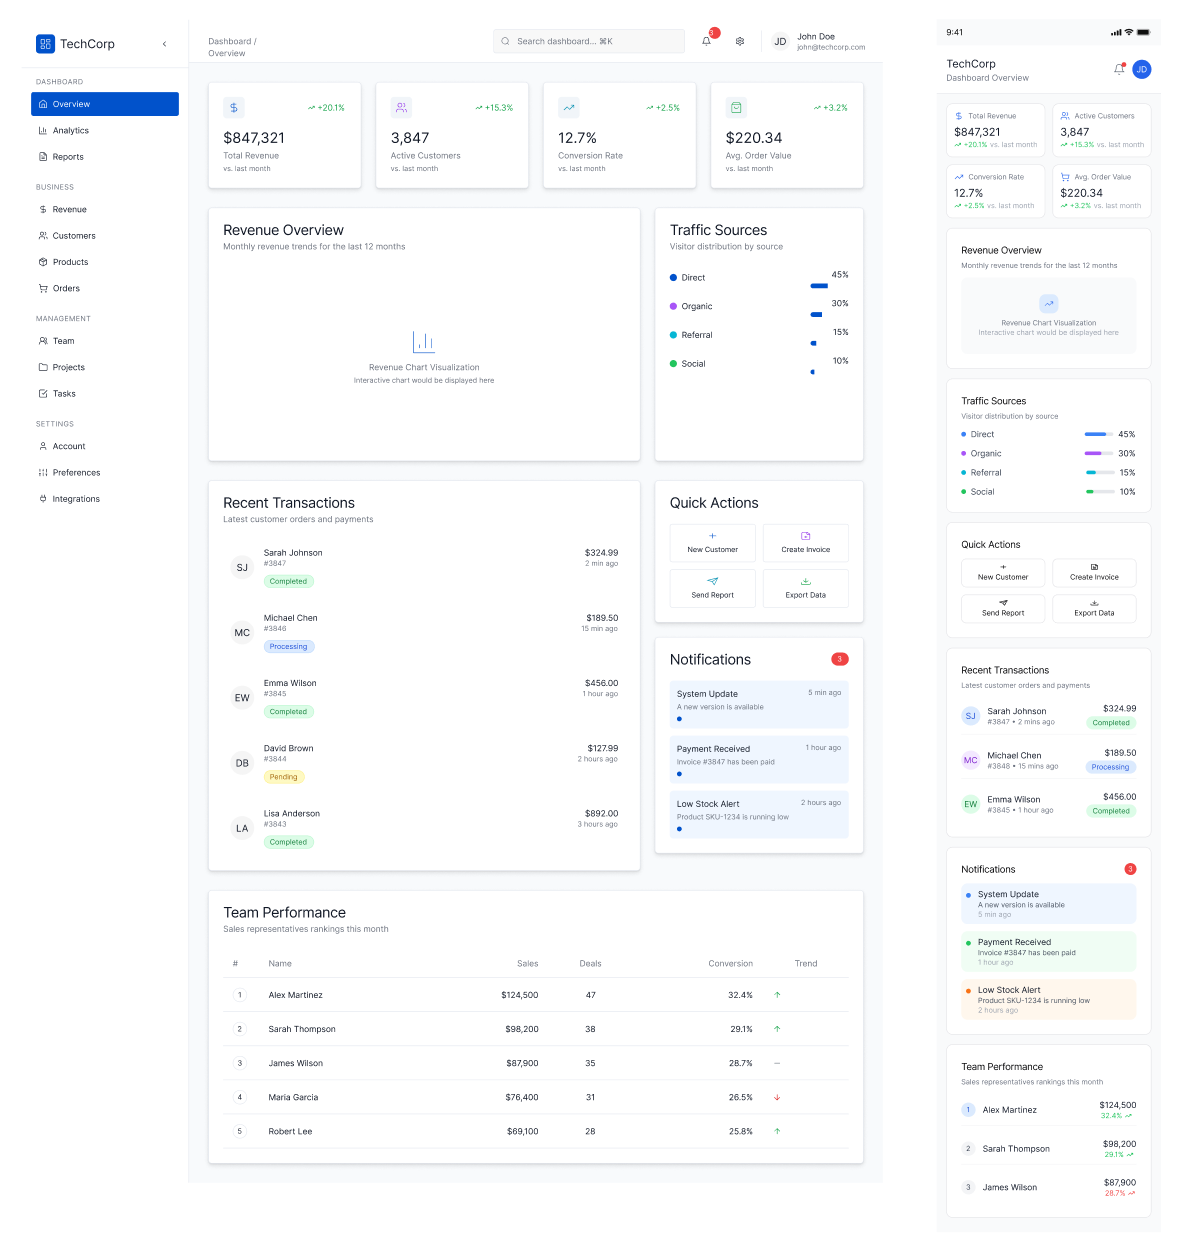
Task: Click the Customers icon under Business
Action: click(x=42, y=235)
